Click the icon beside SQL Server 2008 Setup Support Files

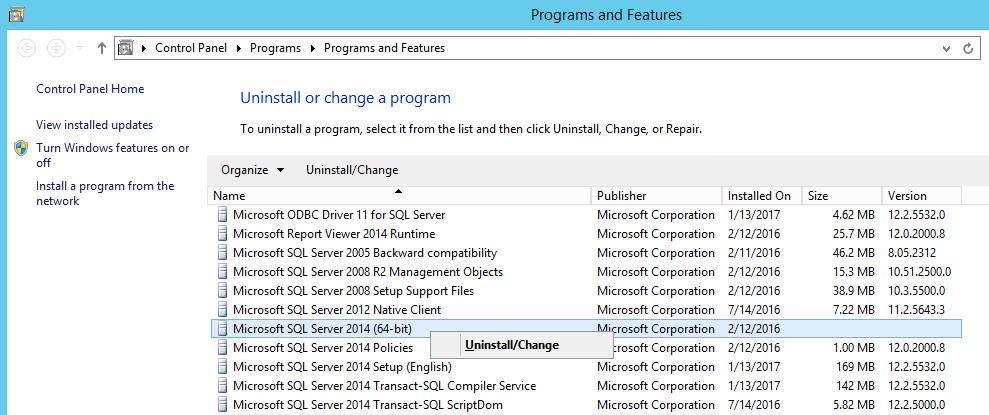(x=222, y=291)
